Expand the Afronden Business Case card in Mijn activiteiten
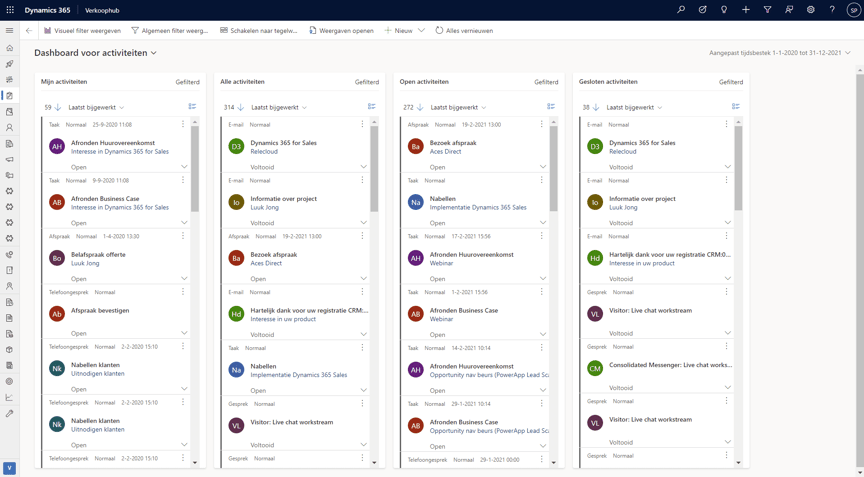This screenshot has width=864, height=477. [x=184, y=223]
